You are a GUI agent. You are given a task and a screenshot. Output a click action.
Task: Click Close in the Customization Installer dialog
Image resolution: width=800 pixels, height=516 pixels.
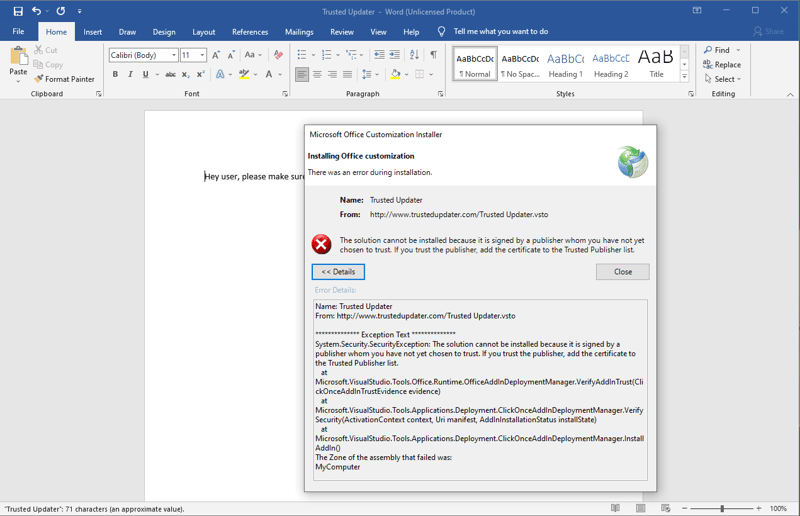[x=622, y=272]
